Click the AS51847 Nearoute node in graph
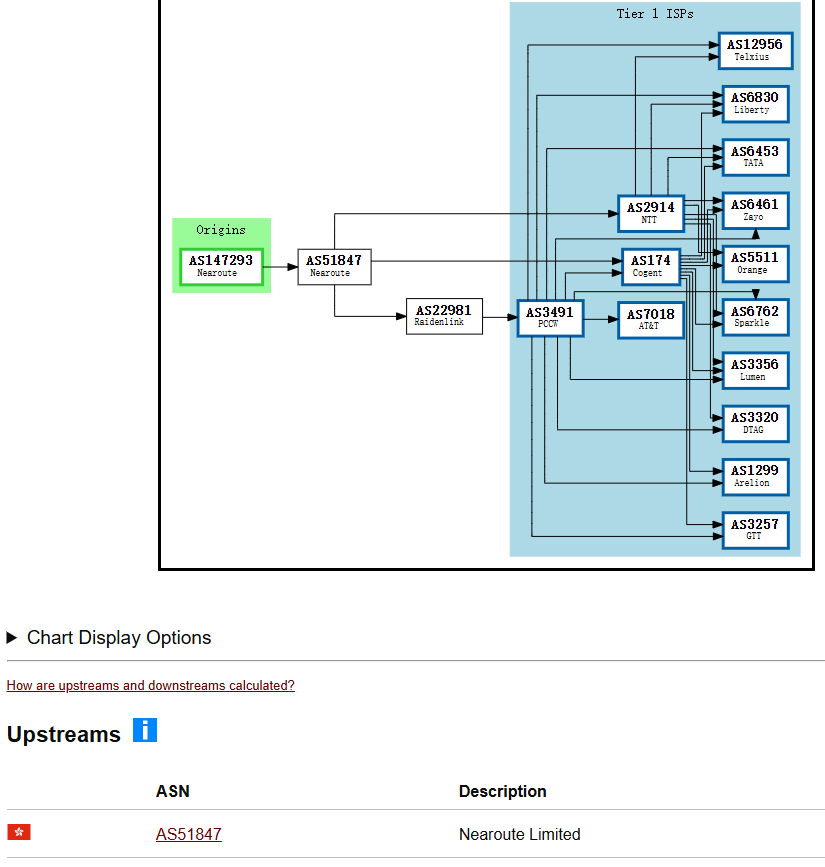The height and width of the screenshot is (867, 825). click(x=334, y=265)
